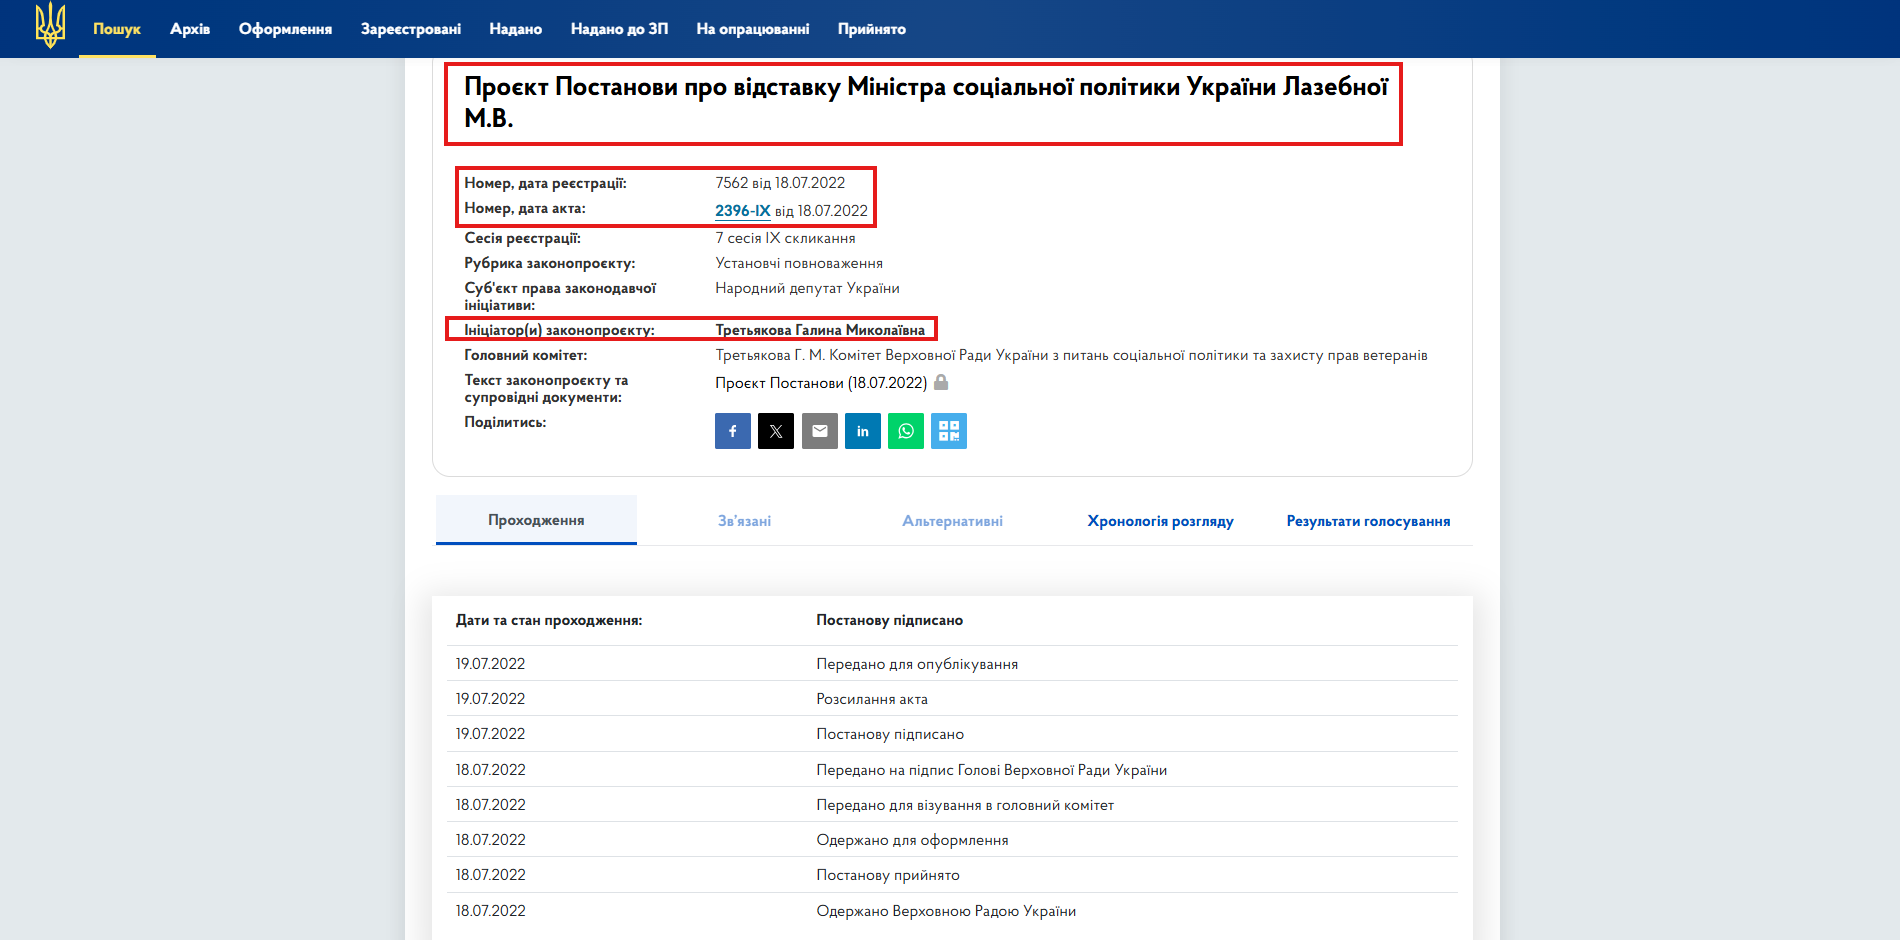Open Прийнято in top navigation

872,29
